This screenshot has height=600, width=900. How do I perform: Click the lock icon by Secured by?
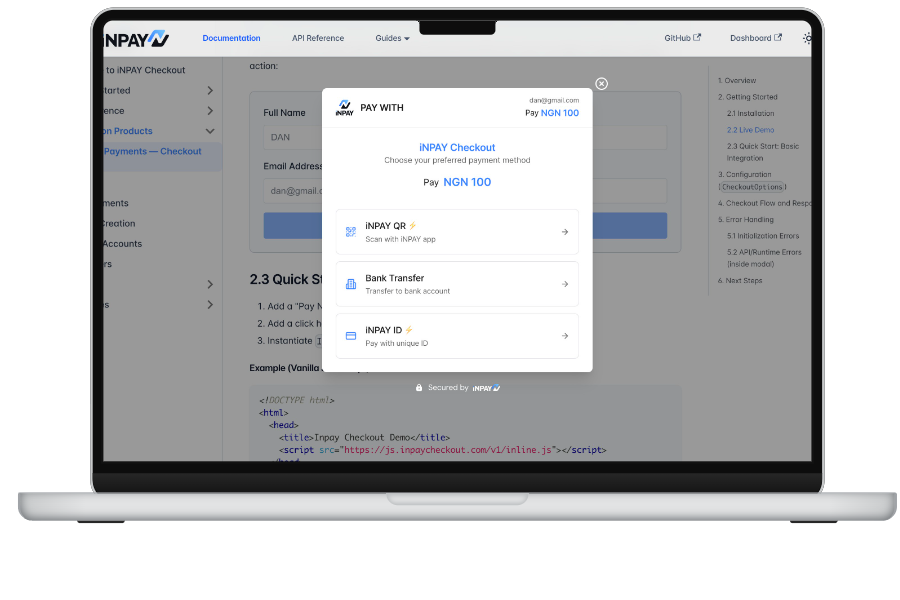pyautogui.click(x=419, y=388)
